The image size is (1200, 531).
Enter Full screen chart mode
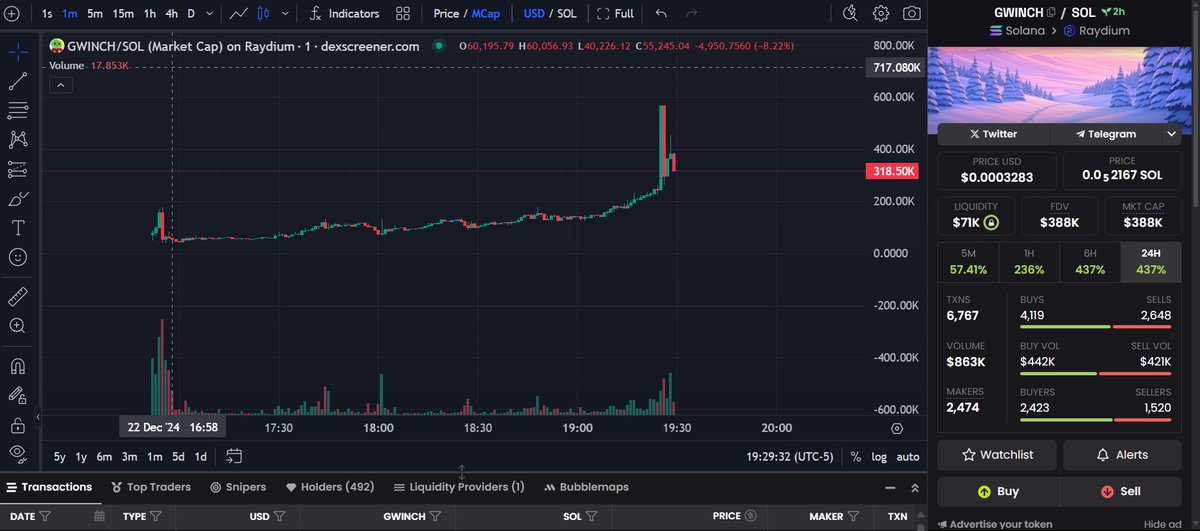tap(615, 14)
